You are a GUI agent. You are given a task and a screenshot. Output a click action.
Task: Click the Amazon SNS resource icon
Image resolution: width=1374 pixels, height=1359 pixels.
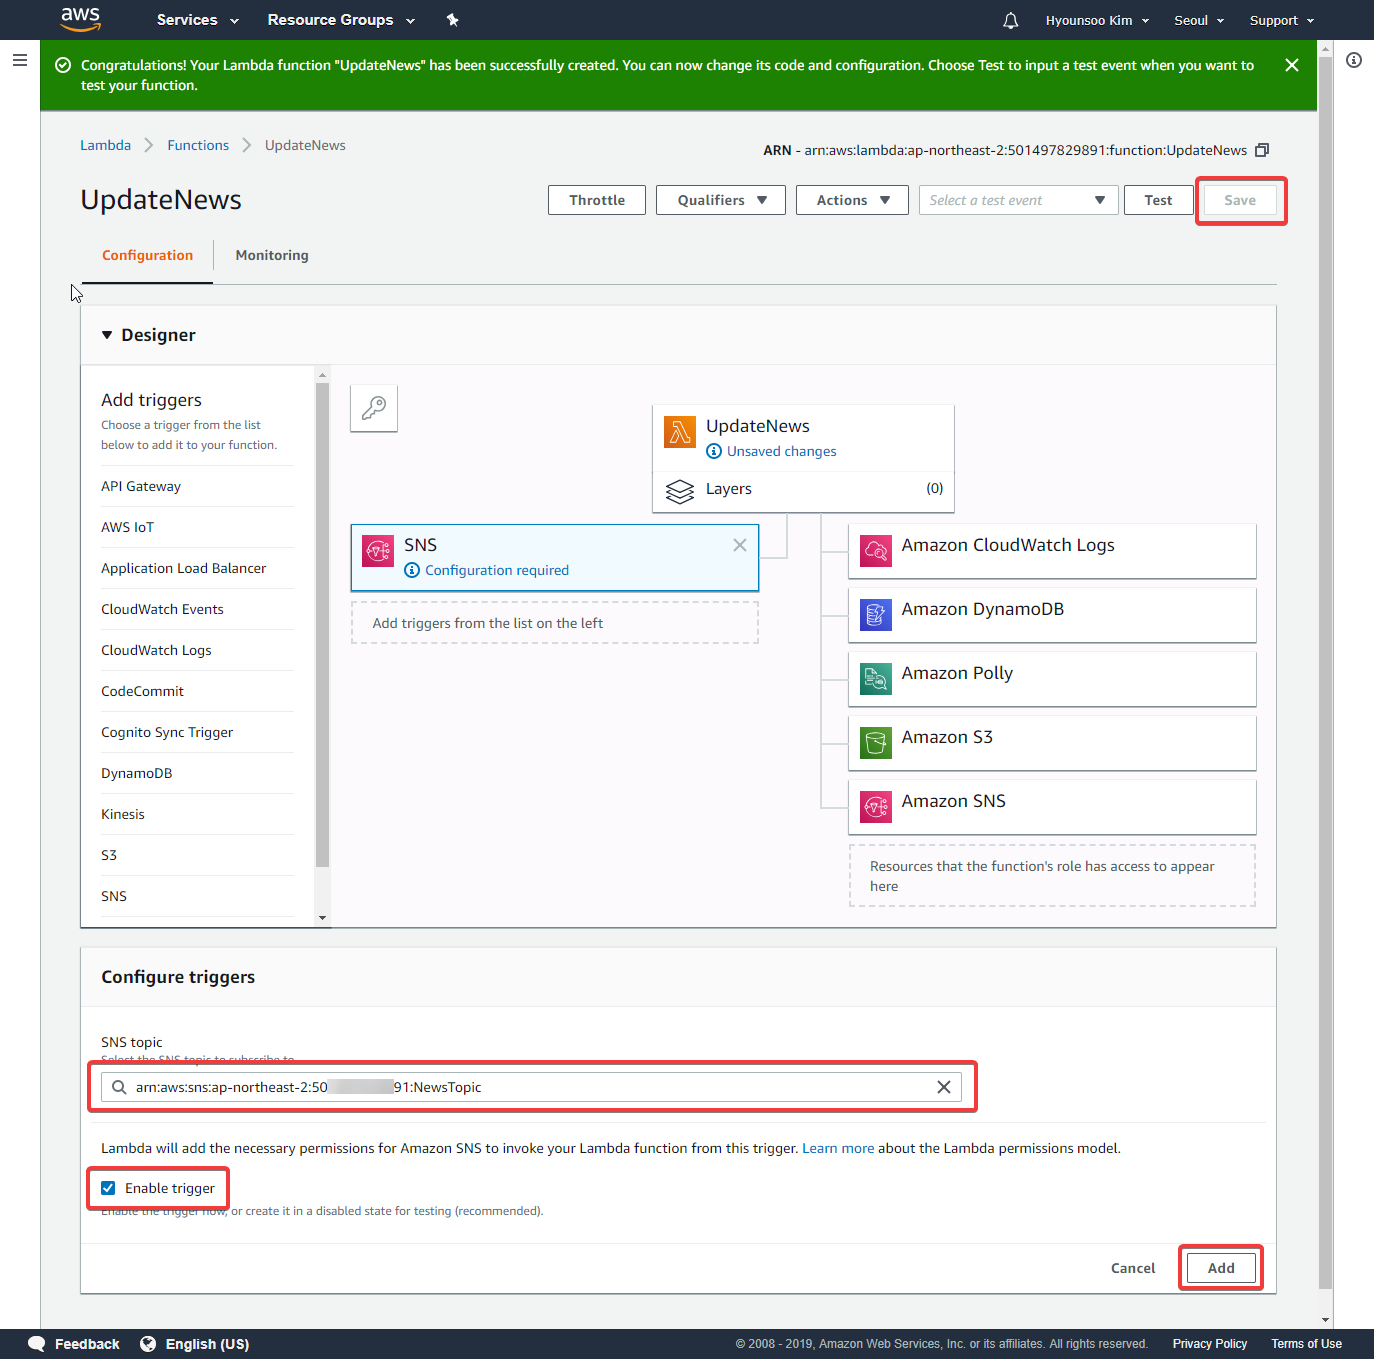pyautogui.click(x=876, y=807)
